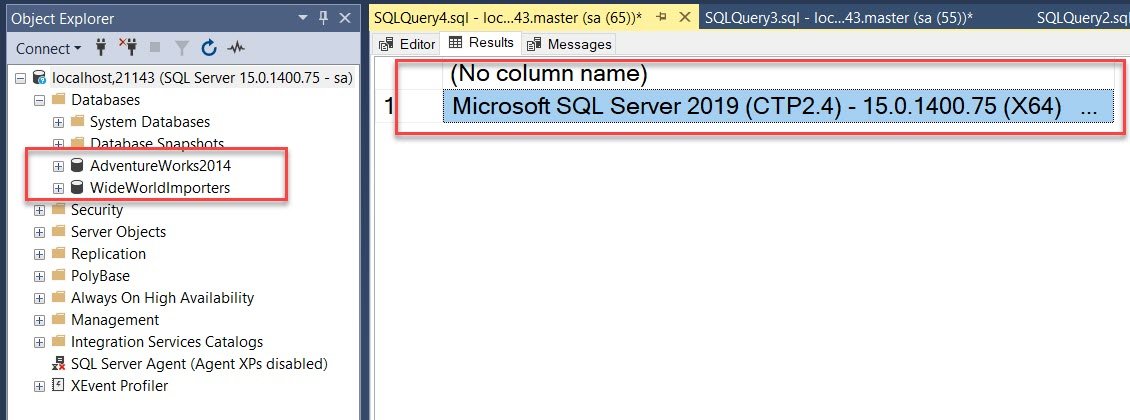Expand the Security folder
Screen dimensions: 1130x420
pyautogui.click(x=40, y=210)
